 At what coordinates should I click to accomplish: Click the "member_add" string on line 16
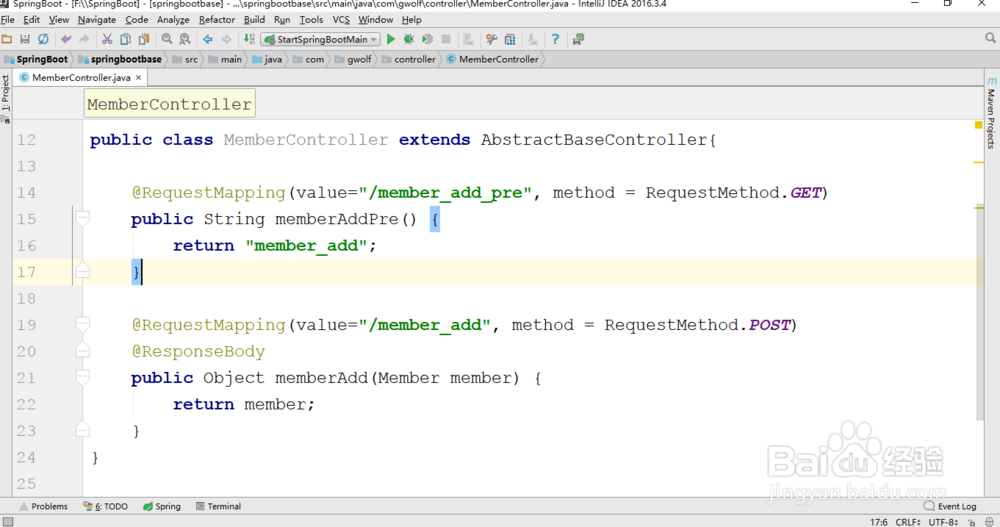306,246
